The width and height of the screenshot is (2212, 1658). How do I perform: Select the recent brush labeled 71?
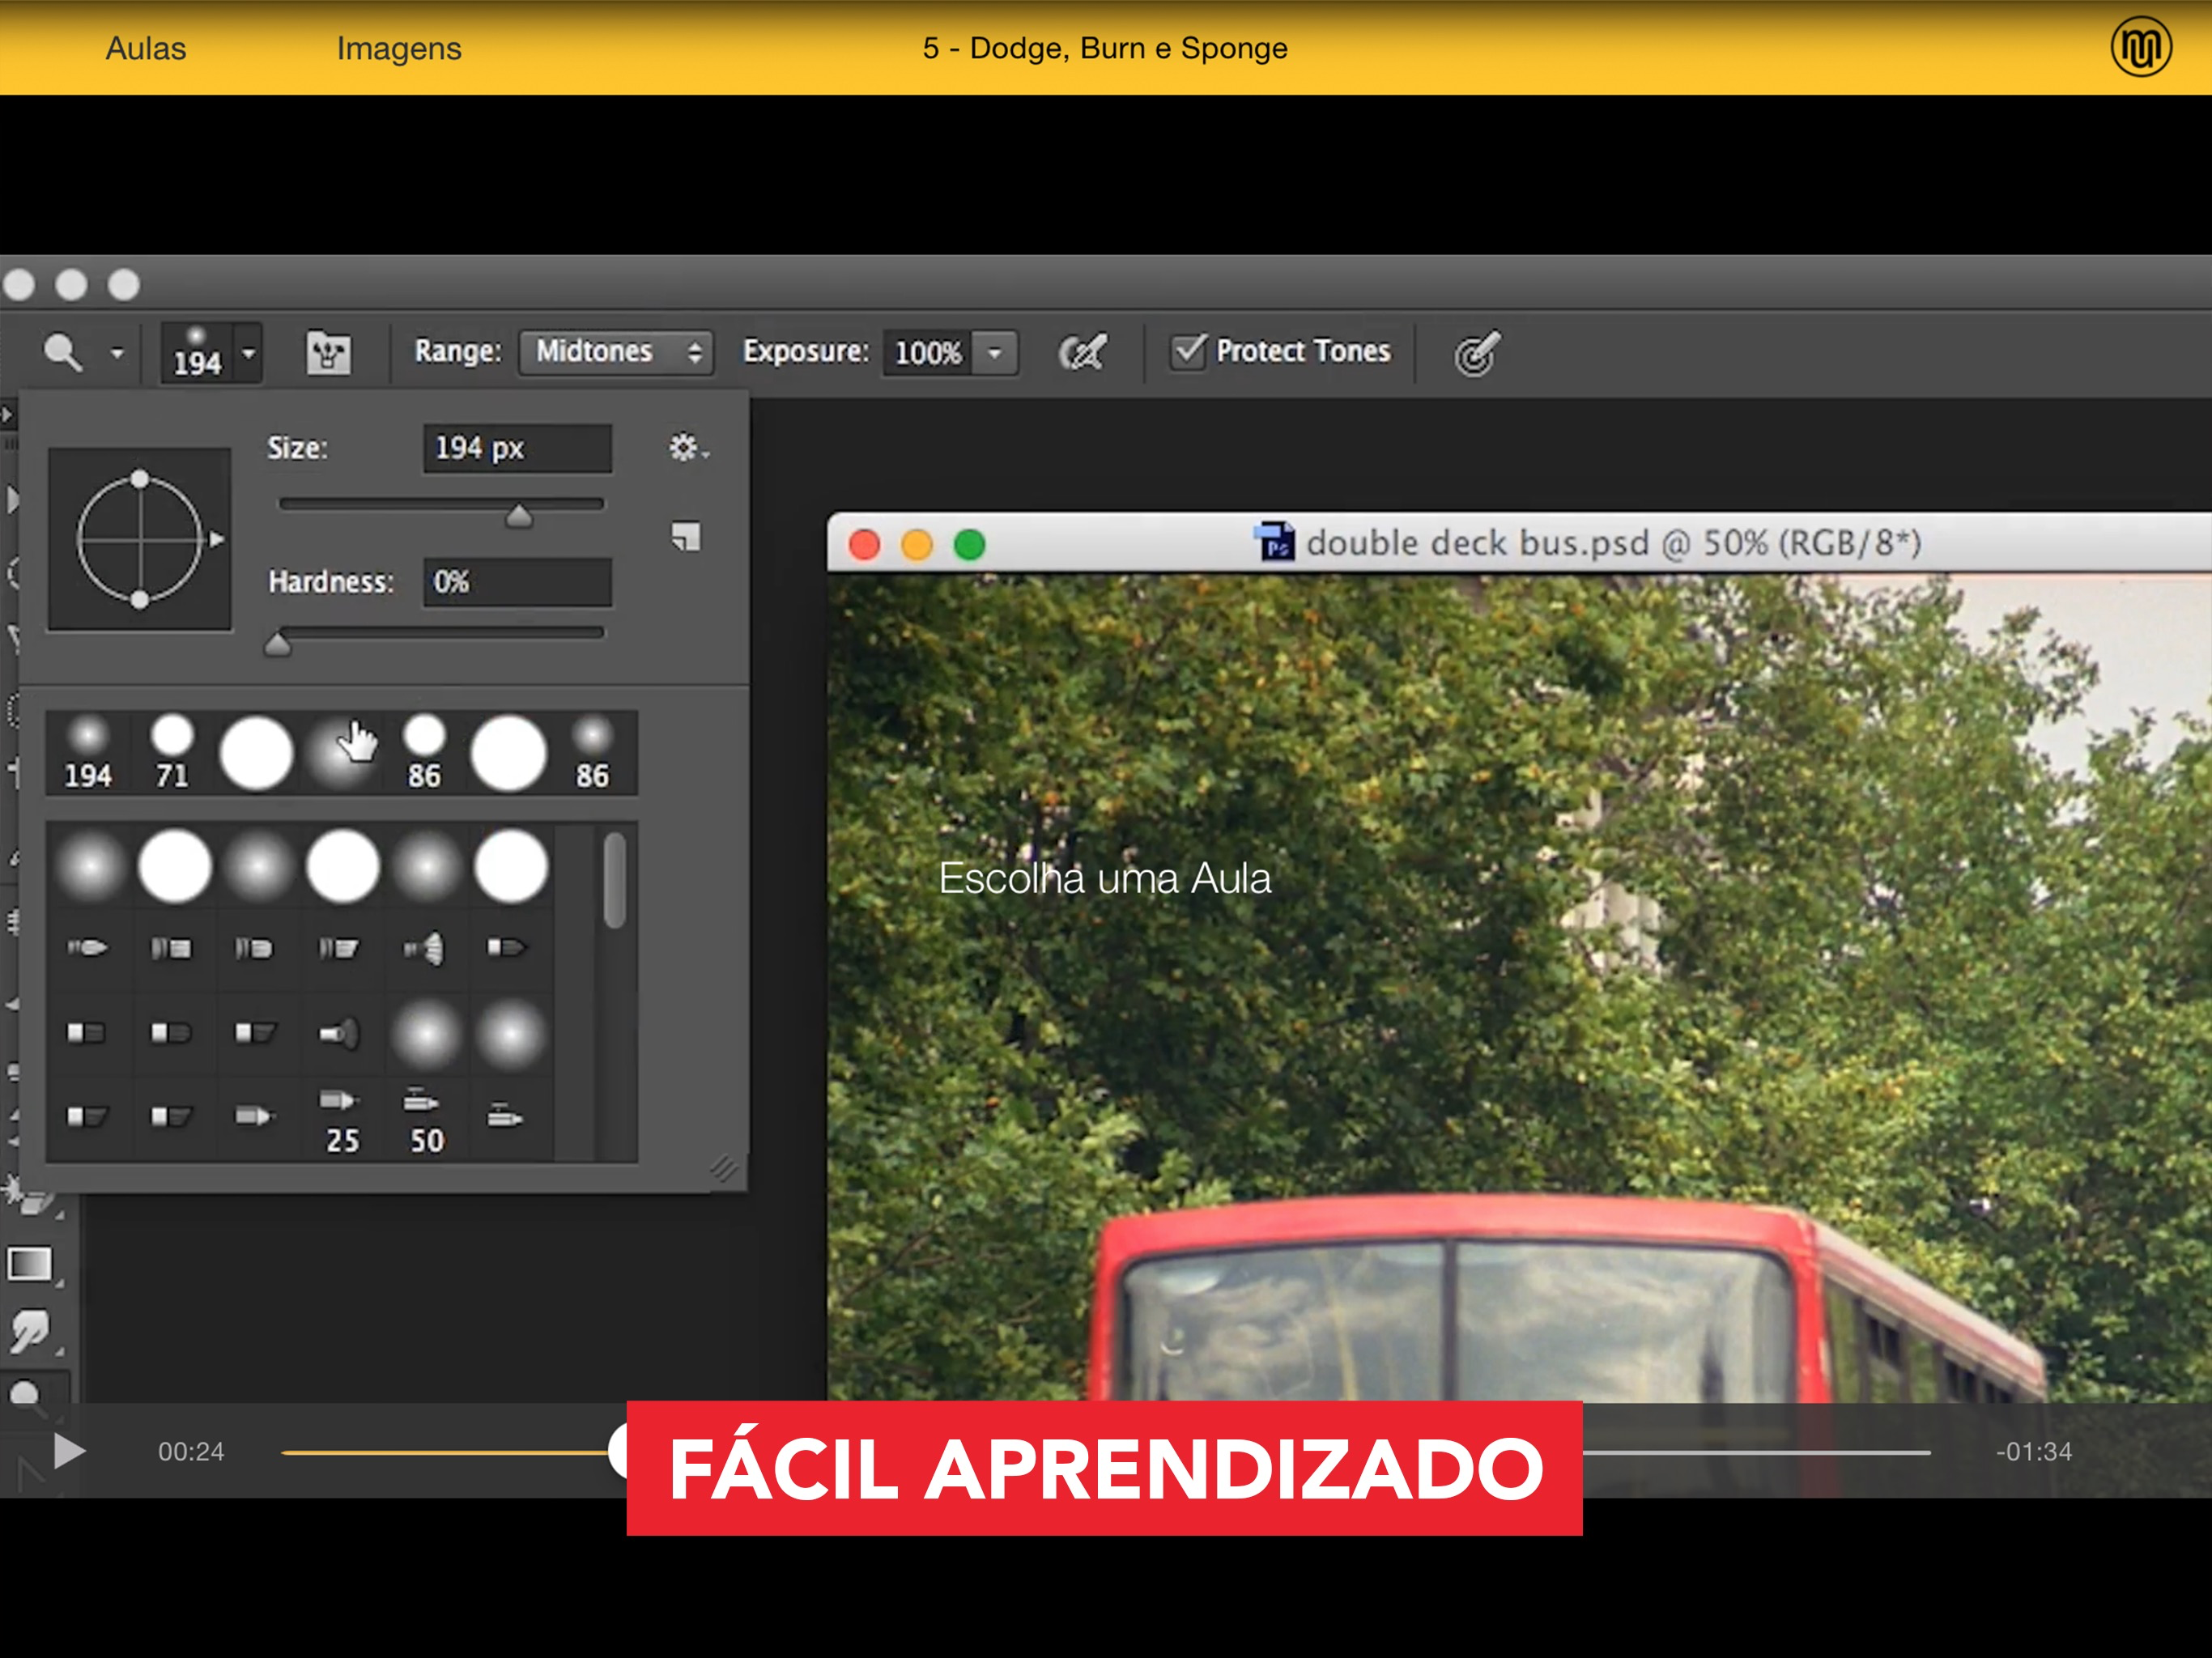(x=172, y=751)
